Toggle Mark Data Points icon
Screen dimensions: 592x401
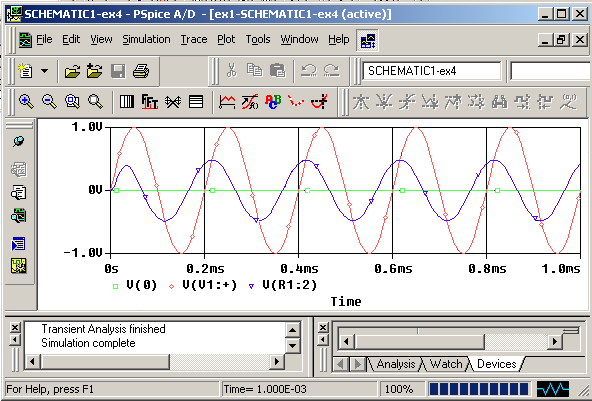coord(296,102)
